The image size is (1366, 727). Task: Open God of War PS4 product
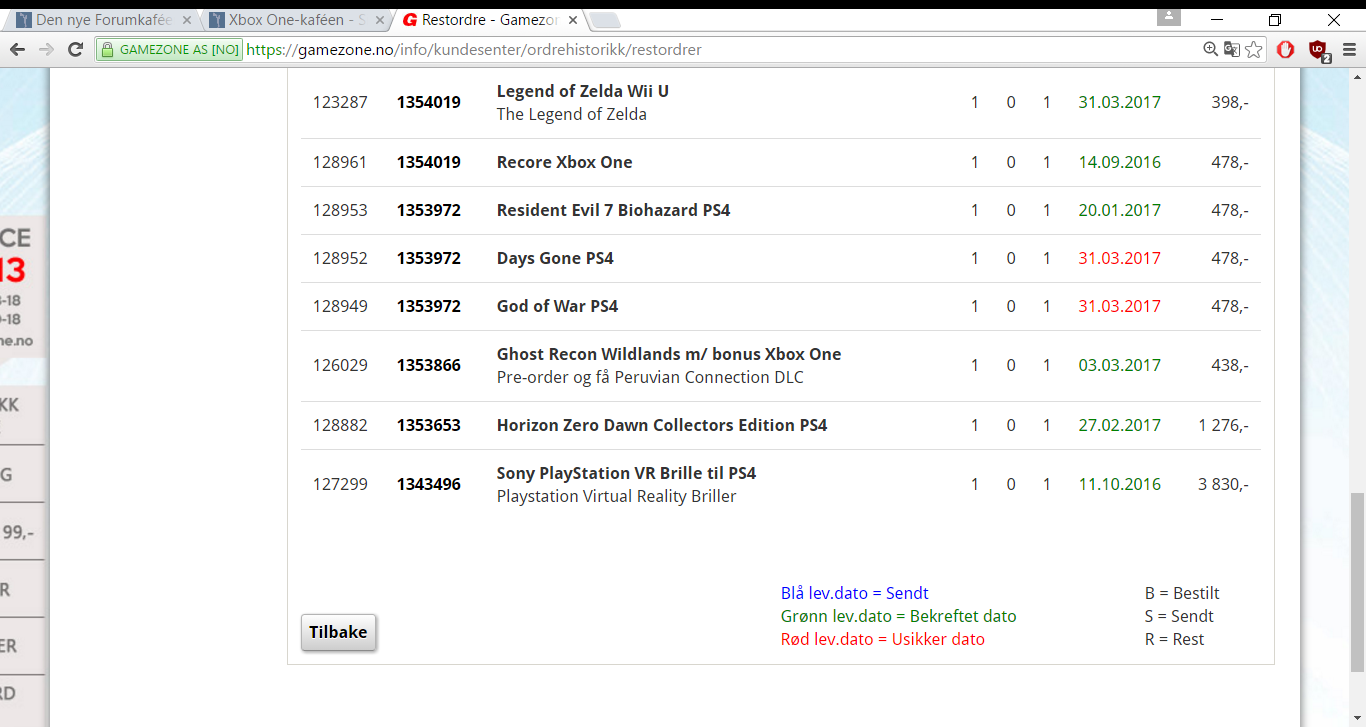point(557,306)
